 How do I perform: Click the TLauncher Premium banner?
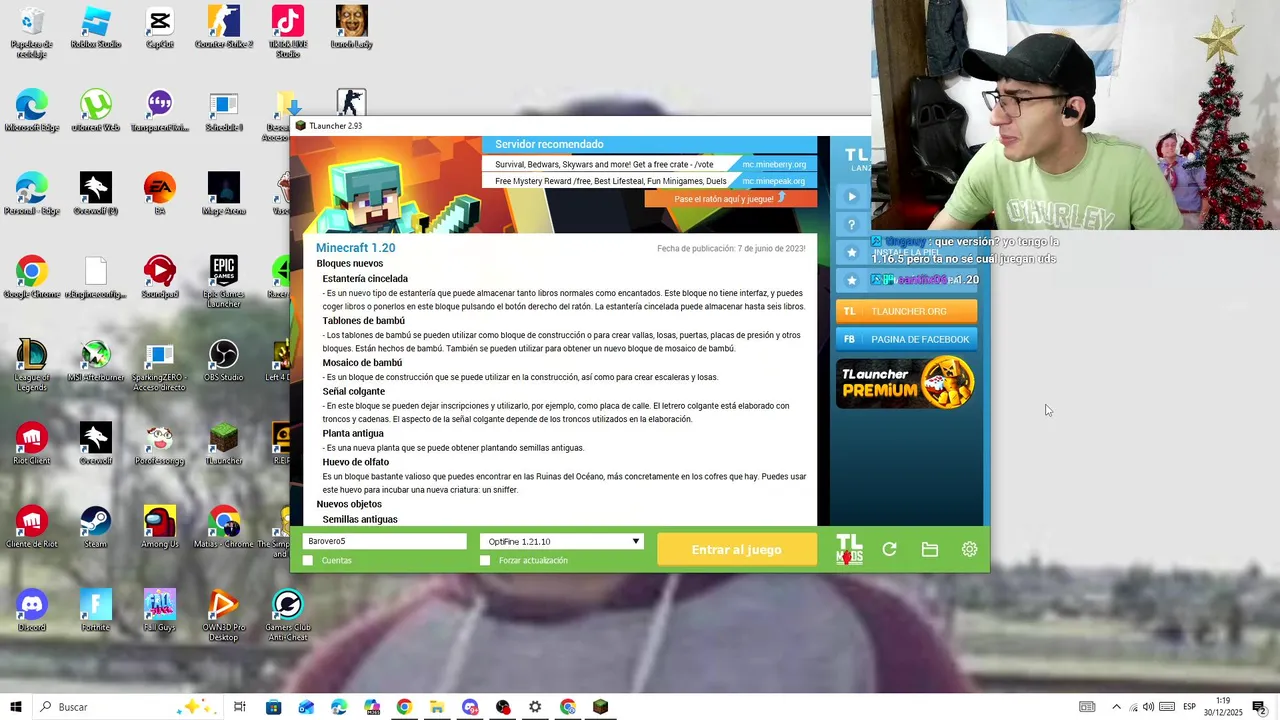coord(906,383)
